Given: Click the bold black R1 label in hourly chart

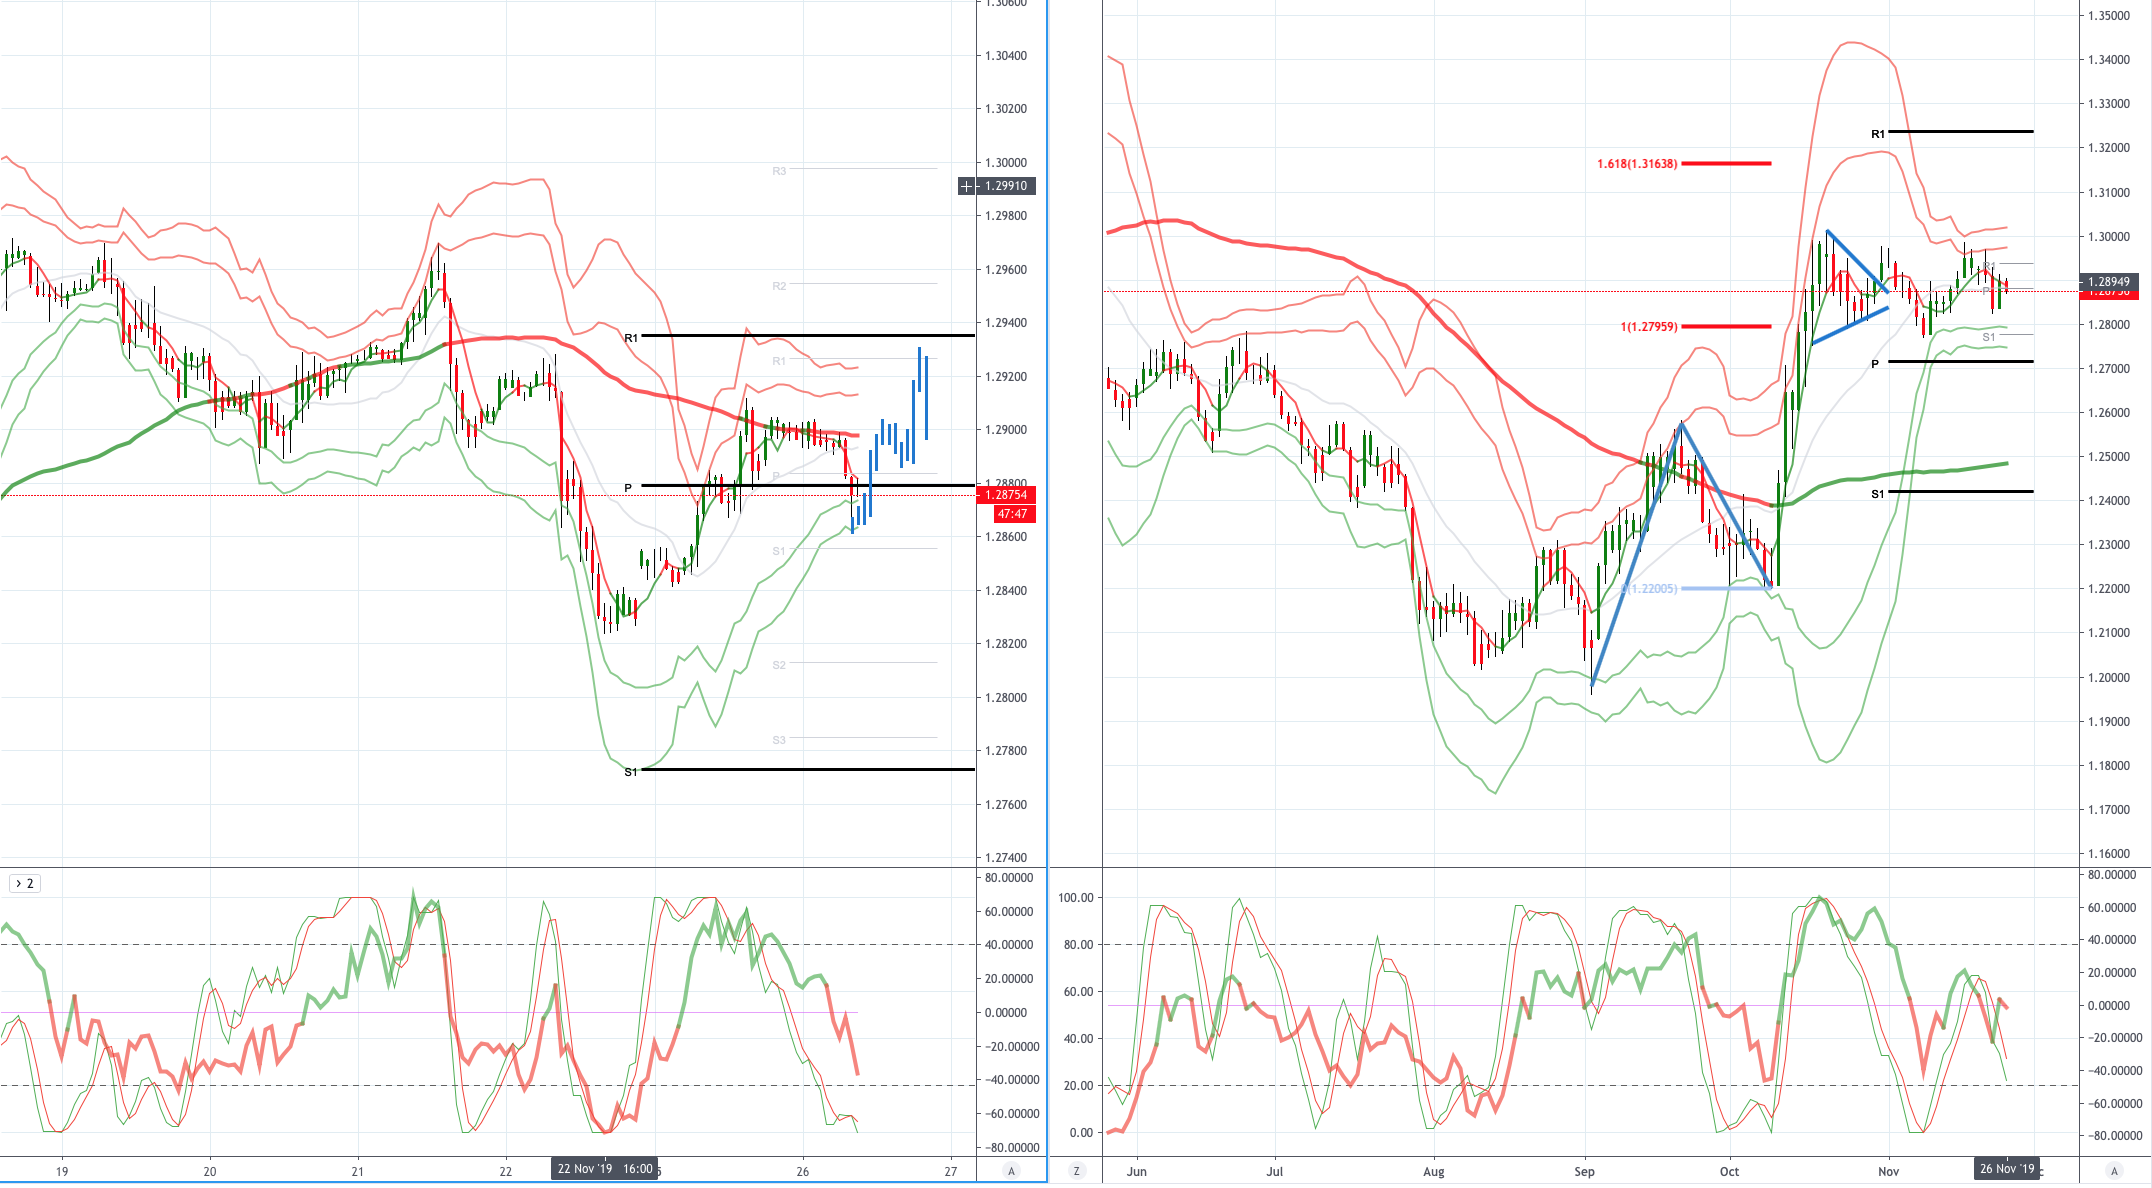Looking at the screenshot, I should (x=631, y=338).
